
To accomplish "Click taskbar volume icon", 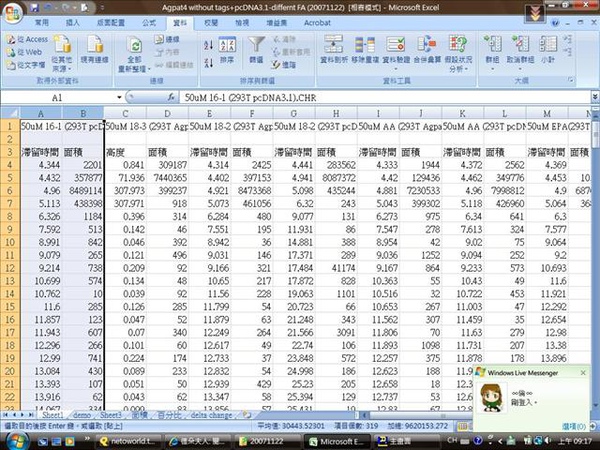I will tap(547, 441).
